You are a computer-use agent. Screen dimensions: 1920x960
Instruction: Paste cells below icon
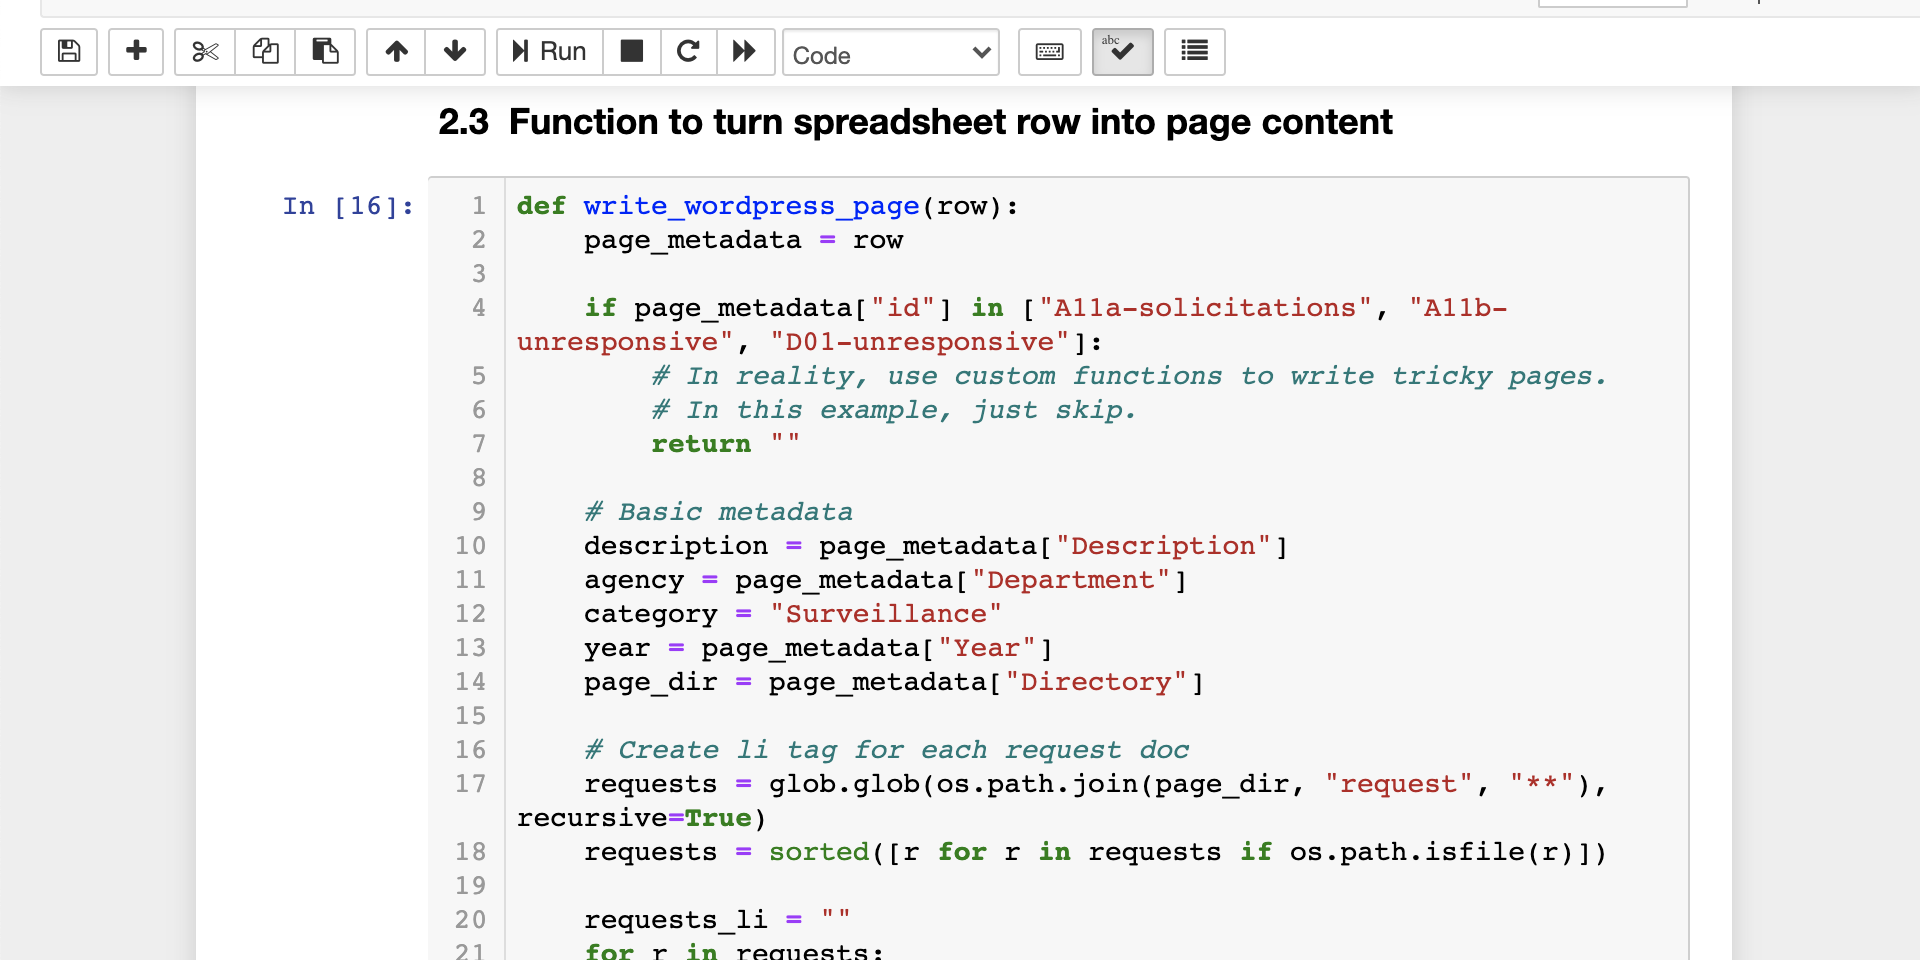[325, 51]
